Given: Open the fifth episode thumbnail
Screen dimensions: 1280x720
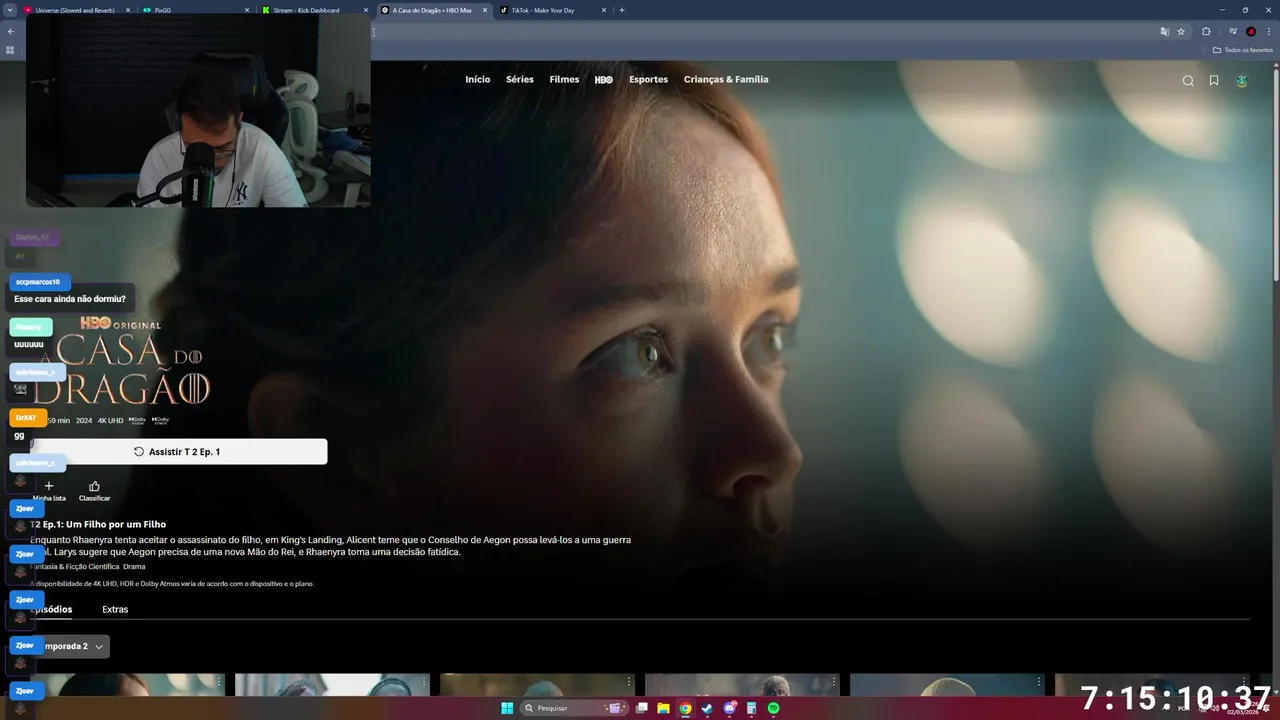Looking at the screenshot, I should pos(947,685).
